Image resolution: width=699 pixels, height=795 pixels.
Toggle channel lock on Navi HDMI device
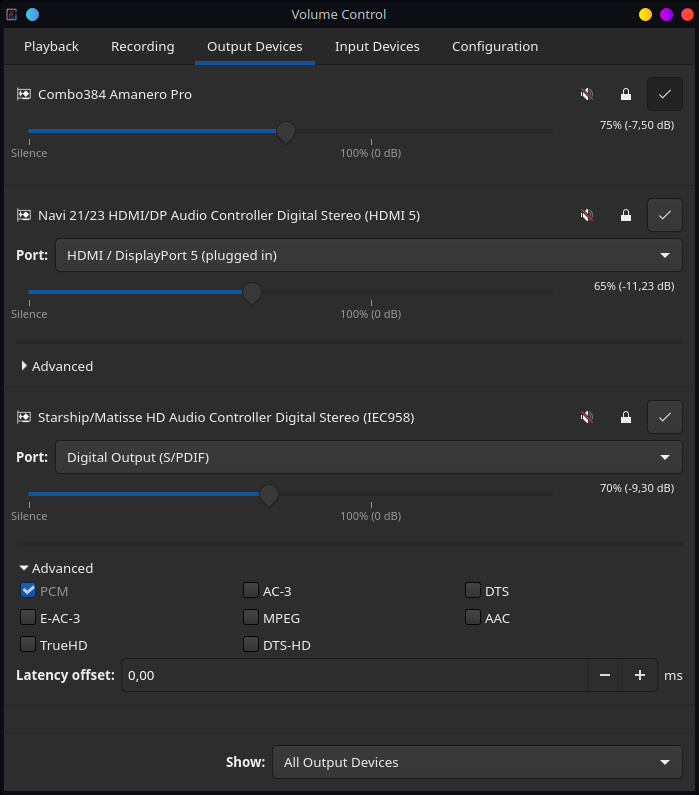(626, 215)
